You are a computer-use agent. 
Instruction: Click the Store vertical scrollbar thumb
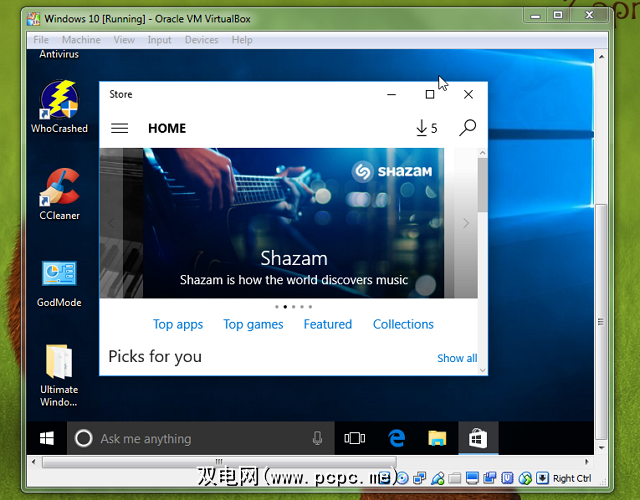click(x=482, y=185)
